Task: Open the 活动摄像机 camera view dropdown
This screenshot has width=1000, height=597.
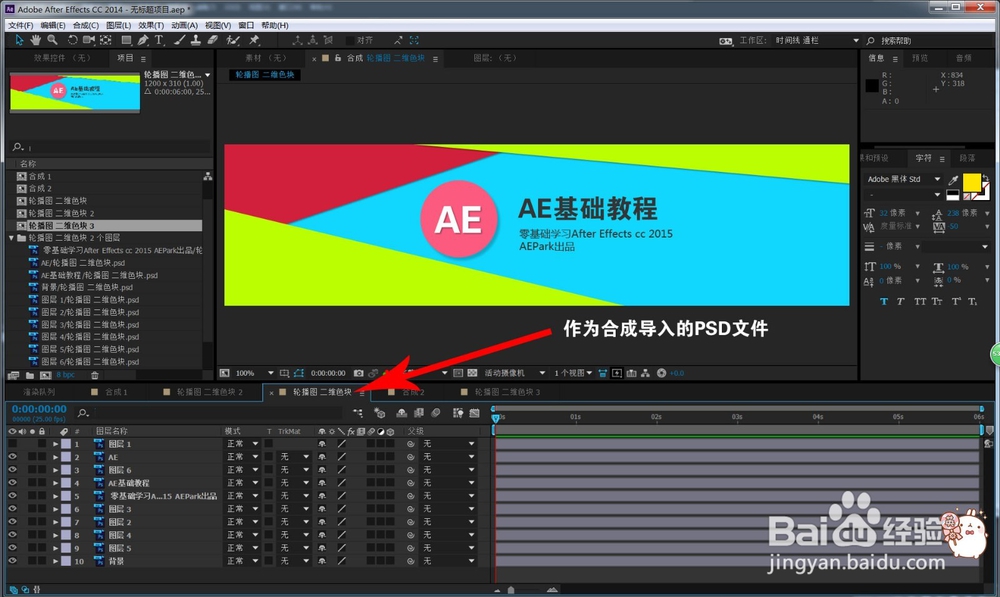Action: 514,373
